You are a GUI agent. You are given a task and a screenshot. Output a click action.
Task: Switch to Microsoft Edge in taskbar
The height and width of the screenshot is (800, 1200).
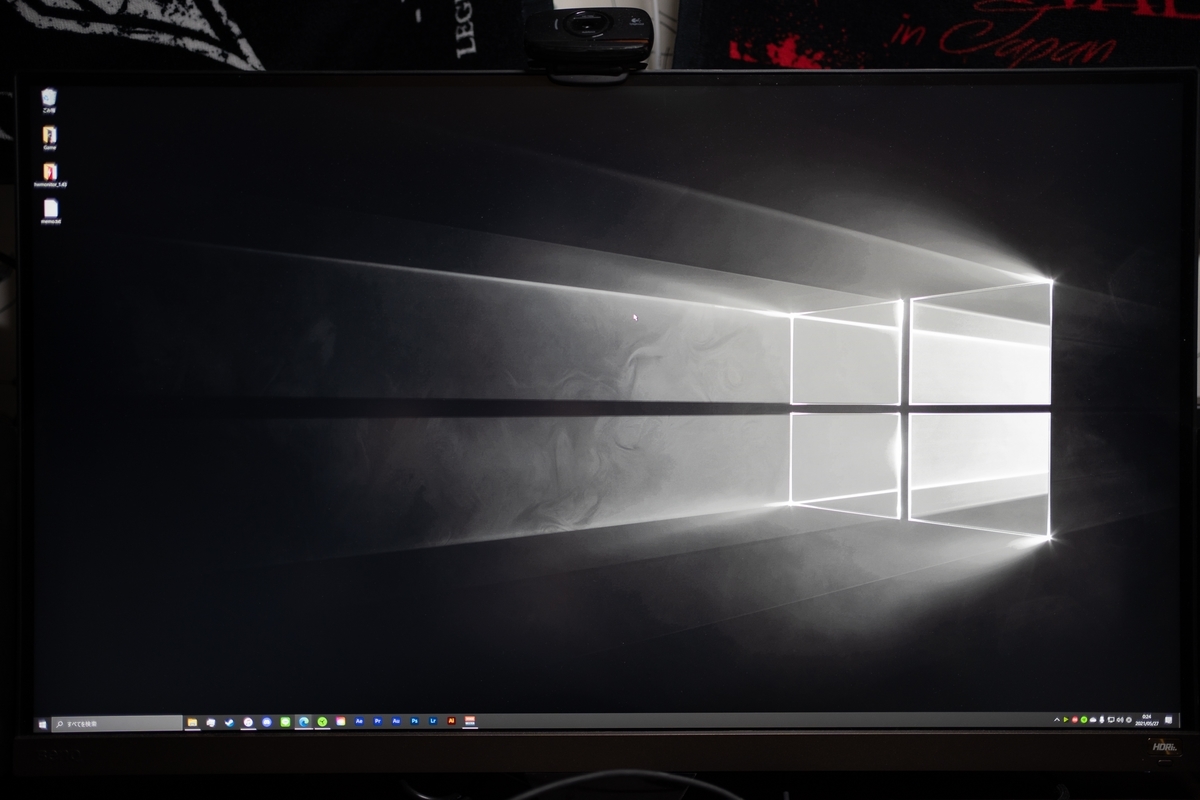point(304,722)
